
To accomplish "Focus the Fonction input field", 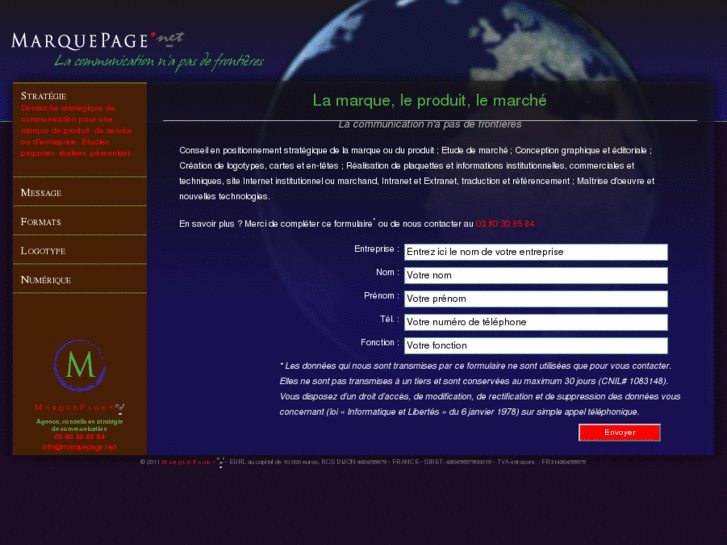I will pos(536,345).
